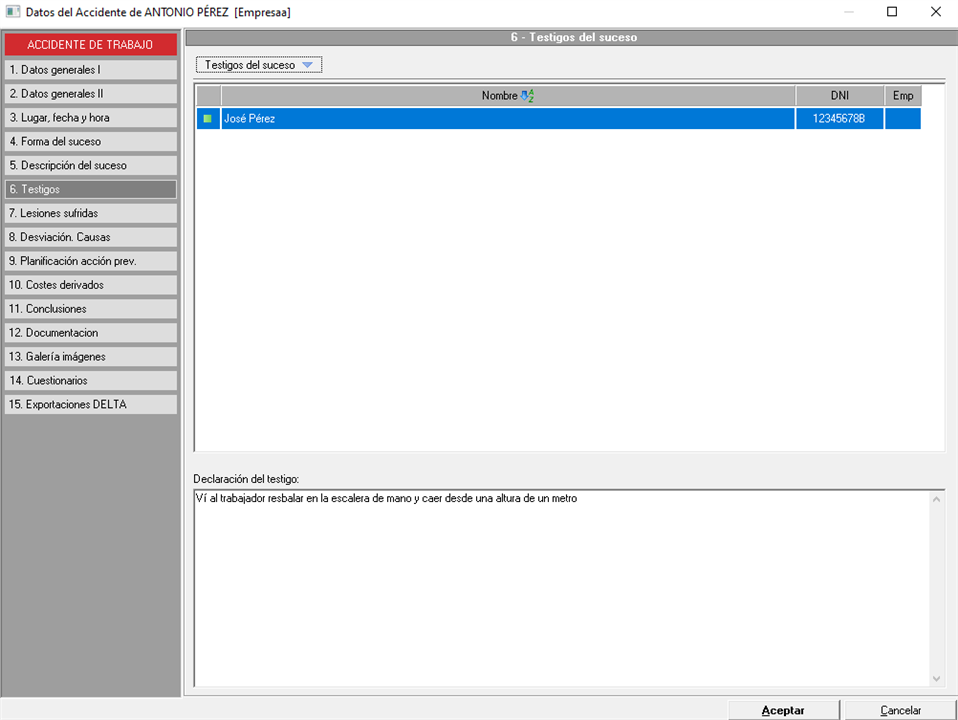Switch to 4. Forma del suceso
The height and width of the screenshot is (720, 958).
coord(90,142)
